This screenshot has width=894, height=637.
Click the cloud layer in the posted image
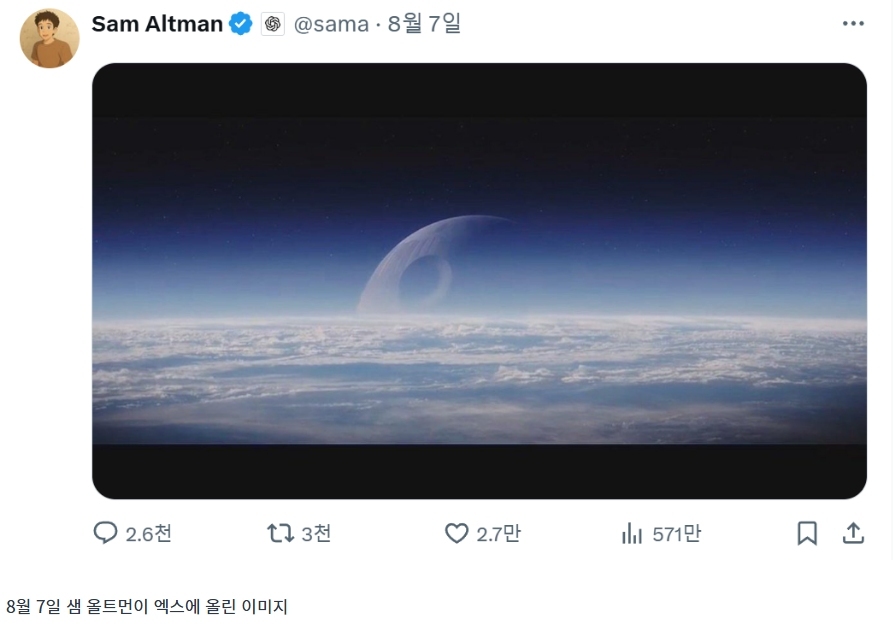pyautogui.click(x=479, y=376)
